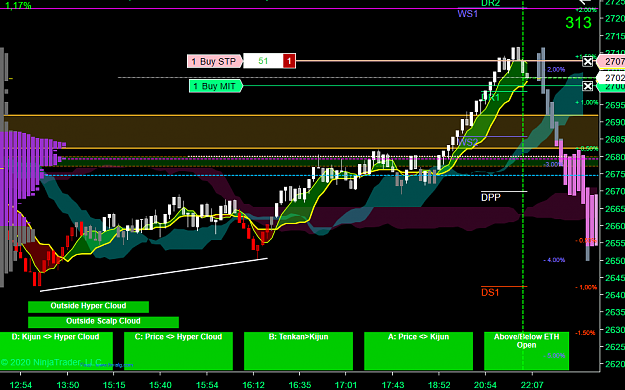Click the DS1 support level label
625x390 pixels.
[490, 293]
